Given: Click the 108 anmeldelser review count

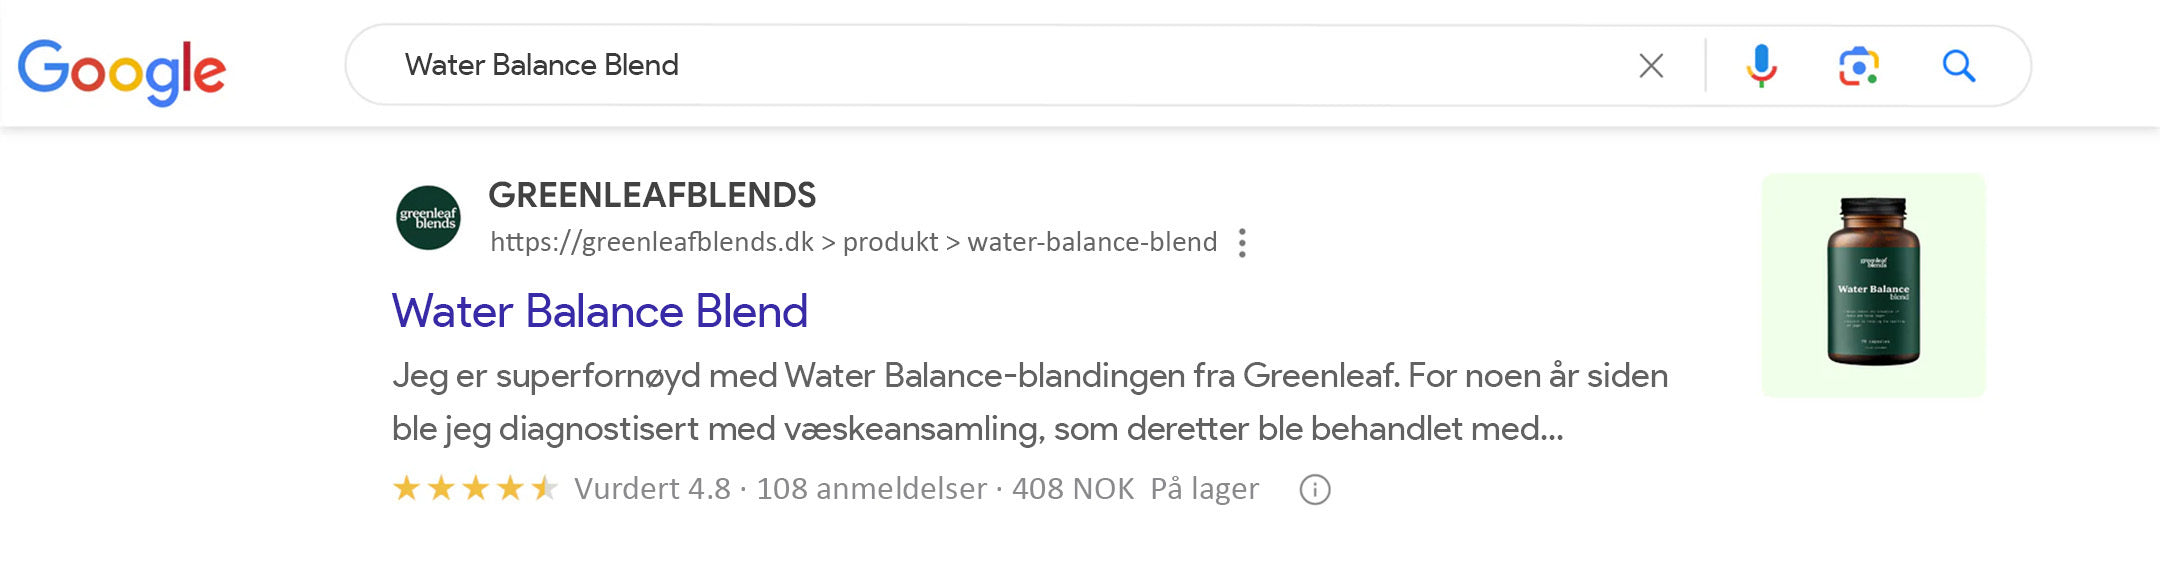Looking at the screenshot, I should [871, 489].
